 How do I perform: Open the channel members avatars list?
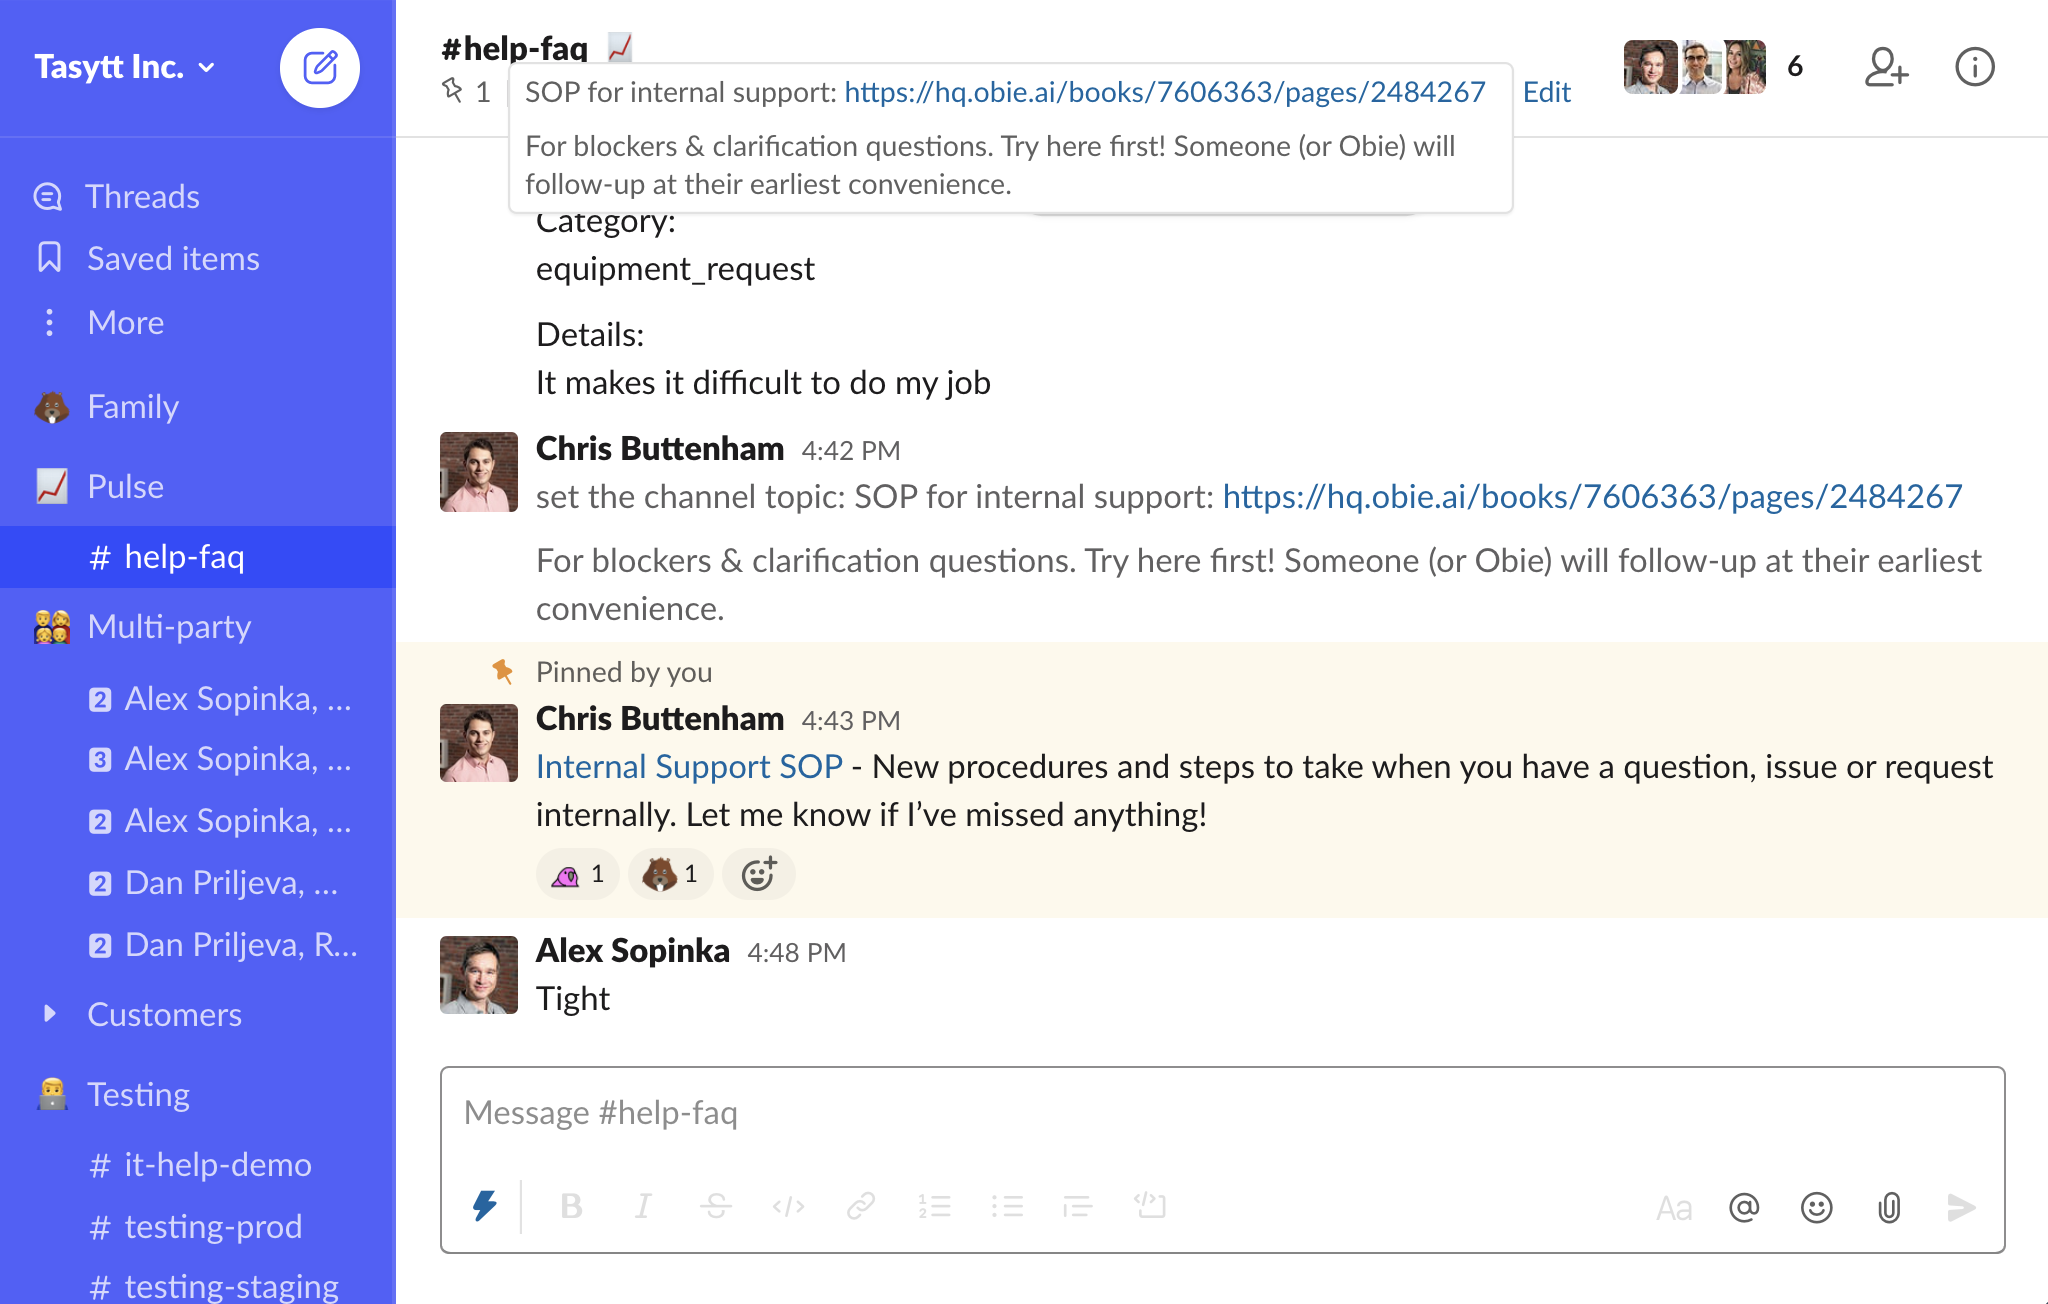coord(1694,67)
